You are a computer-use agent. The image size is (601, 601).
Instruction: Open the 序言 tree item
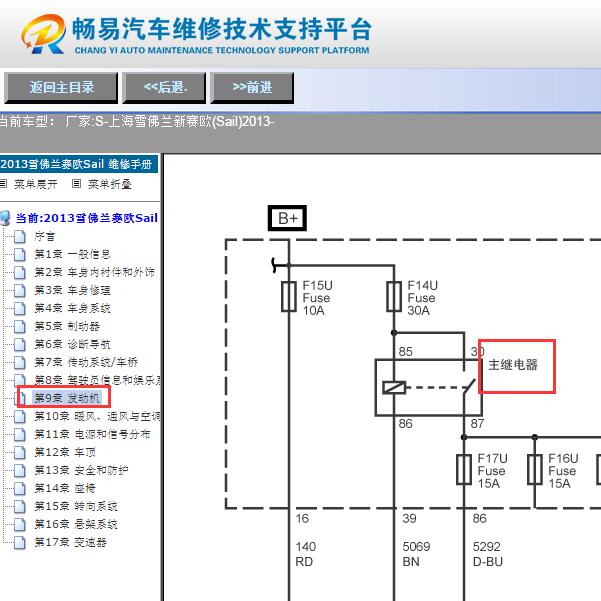click(x=44, y=236)
